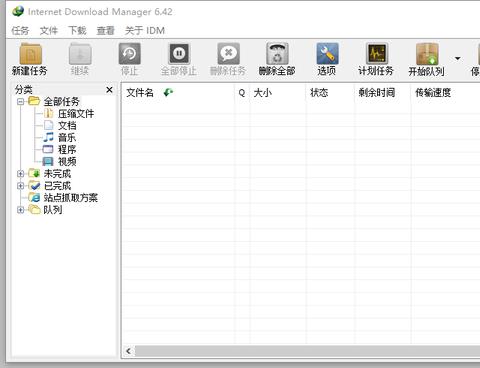Select the 音乐 category

pos(67,138)
